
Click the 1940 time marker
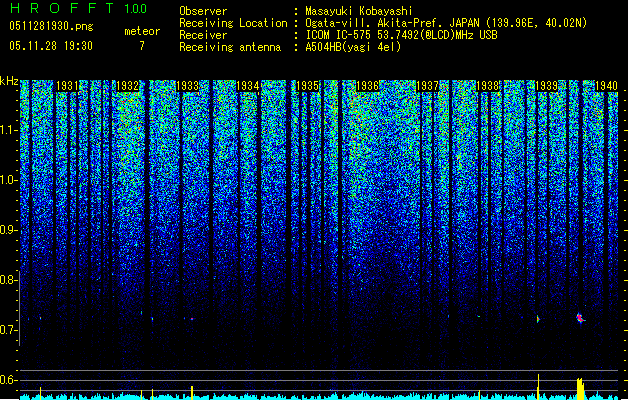pos(607,86)
